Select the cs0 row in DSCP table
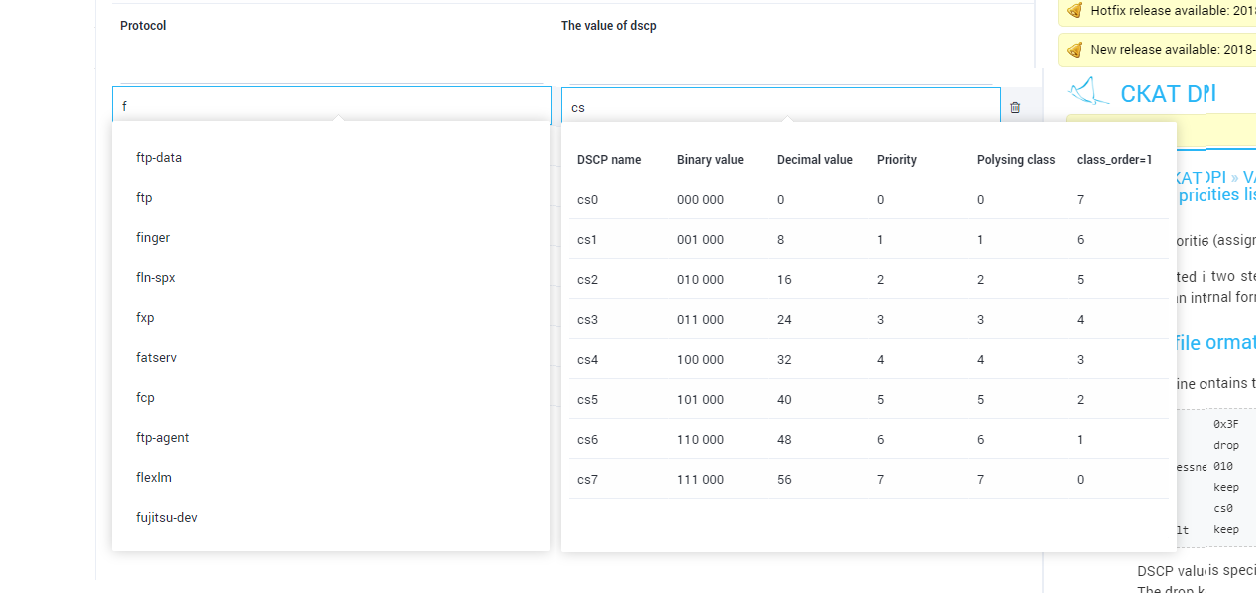The width and height of the screenshot is (1256, 594). (x=868, y=200)
